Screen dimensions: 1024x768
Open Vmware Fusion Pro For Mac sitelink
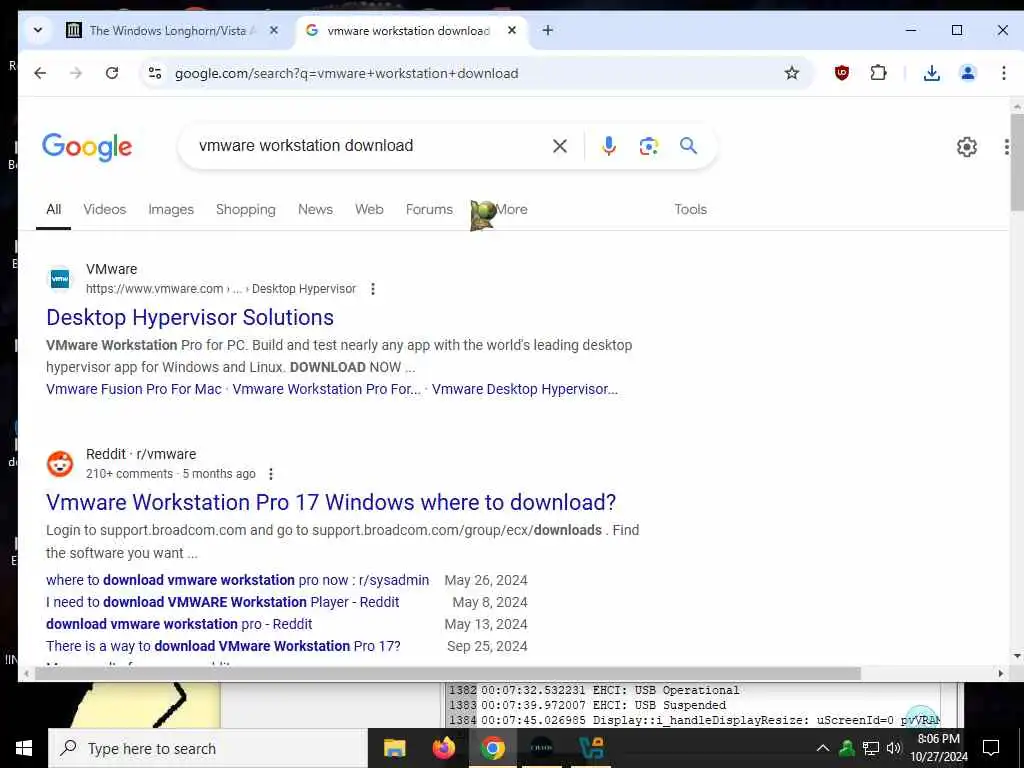pyautogui.click(x=134, y=389)
